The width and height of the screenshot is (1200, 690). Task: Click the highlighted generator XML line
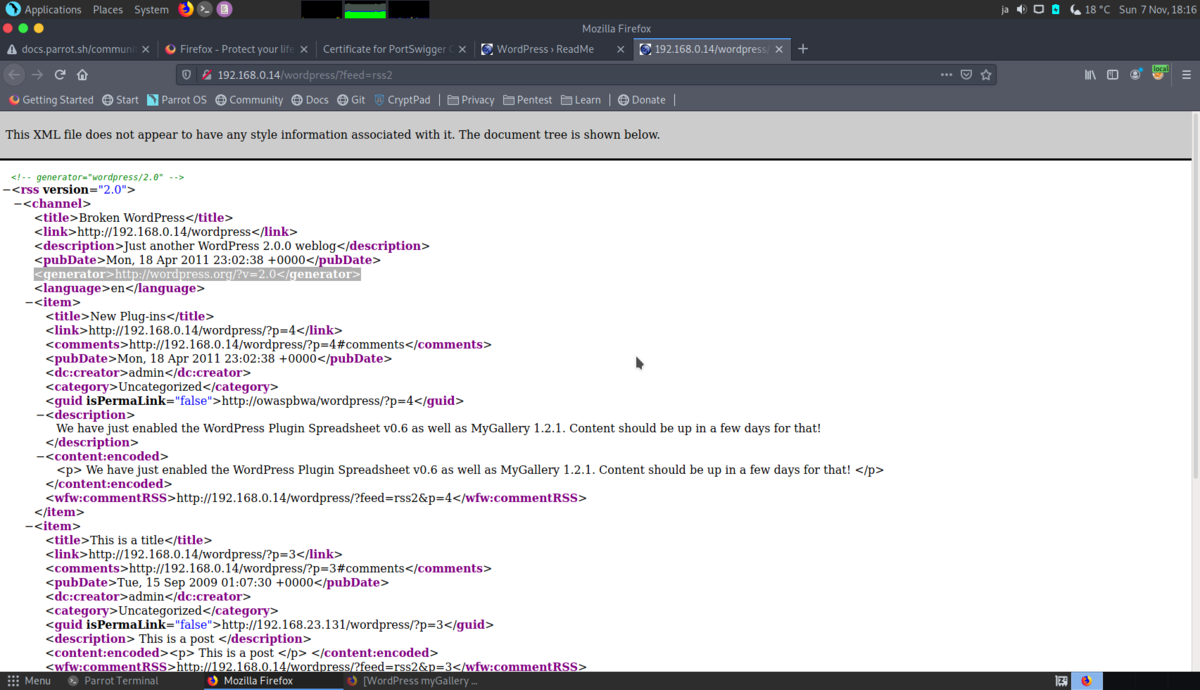(197, 274)
